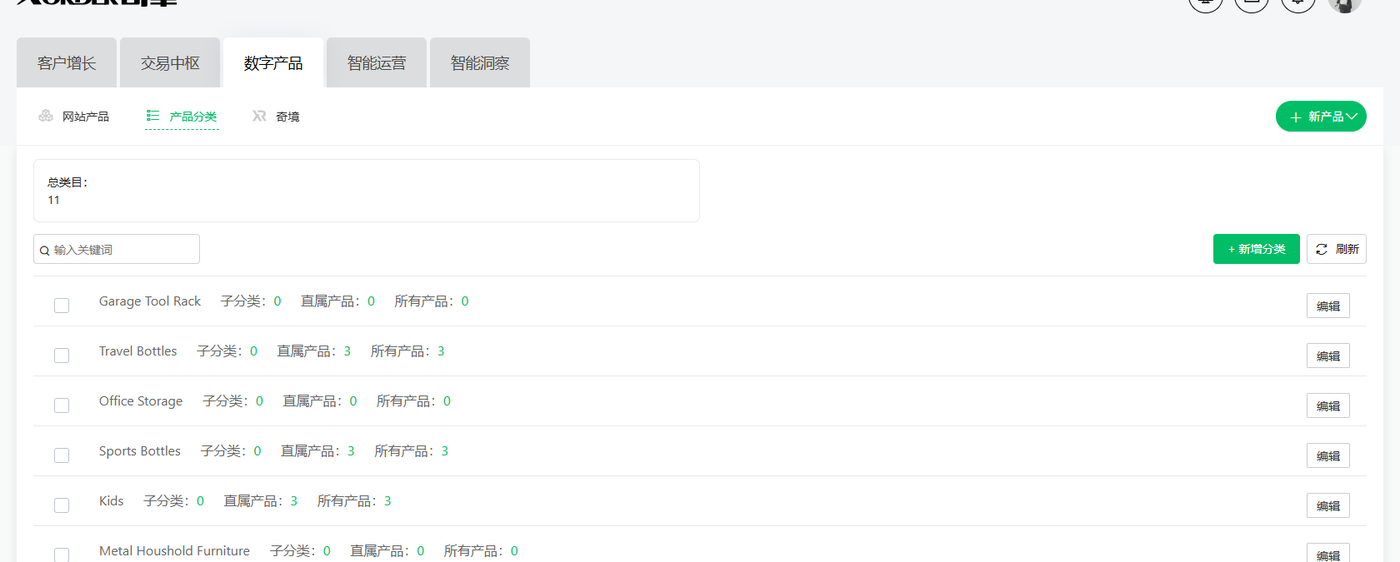
Task: Select the Office Storage checkbox
Action: pyautogui.click(x=61, y=405)
